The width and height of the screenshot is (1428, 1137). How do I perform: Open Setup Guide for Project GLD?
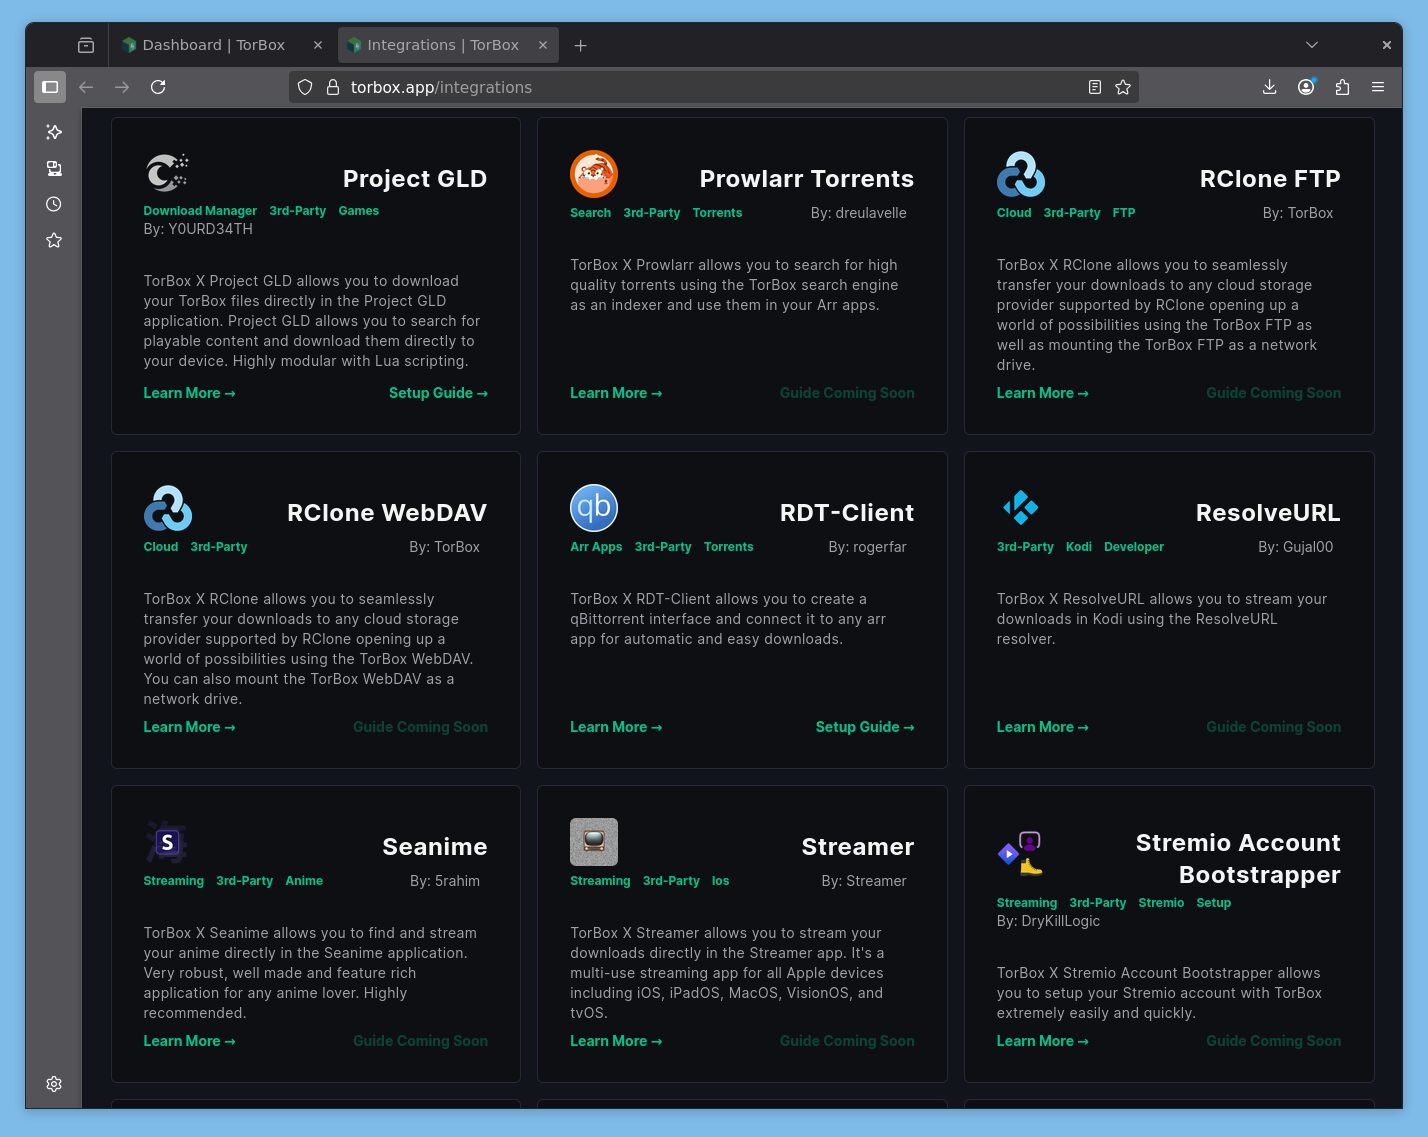click(439, 393)
